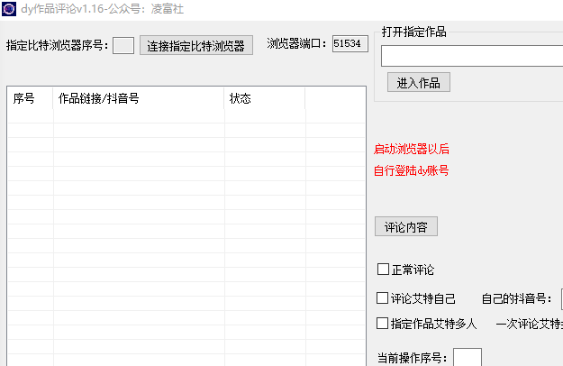Viewport: 563px width, 366px height.
Task: Open the 评论内容 button
Action: [406, 226]
